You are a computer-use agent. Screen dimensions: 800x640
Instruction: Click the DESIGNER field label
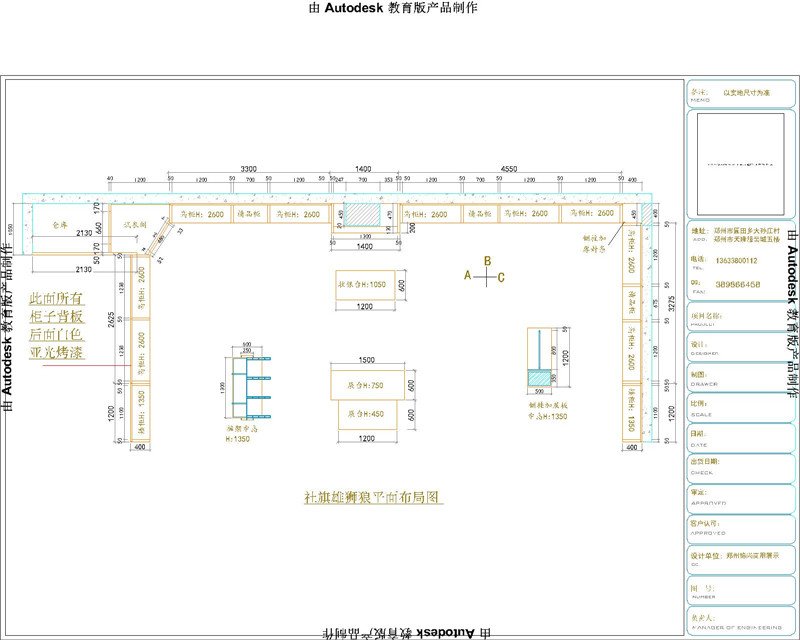tap(705, 354)
